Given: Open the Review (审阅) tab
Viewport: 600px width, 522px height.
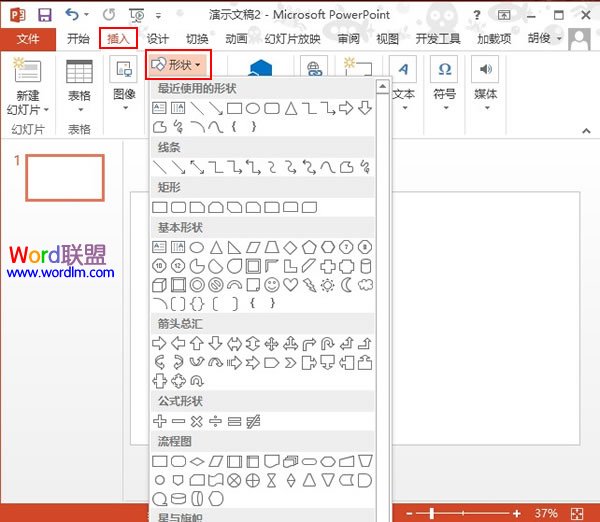Looking at the screenshot, I should pyautogui.click(x=349, y=39).
